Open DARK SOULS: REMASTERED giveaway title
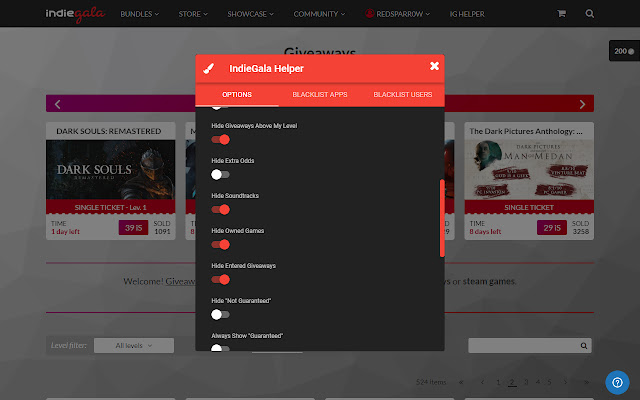The image size is (640, 400). [109, 131]
